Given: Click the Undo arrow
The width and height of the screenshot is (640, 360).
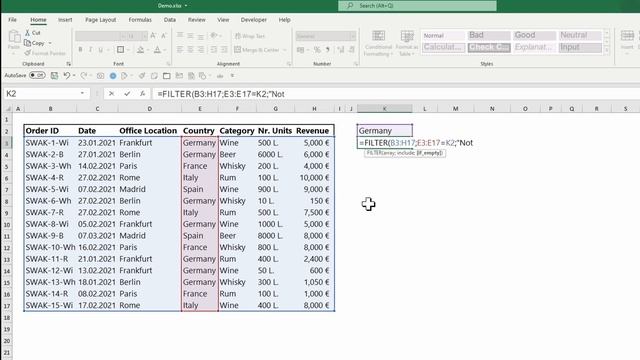Looking at the screenshot, I should tap(67, 76).
